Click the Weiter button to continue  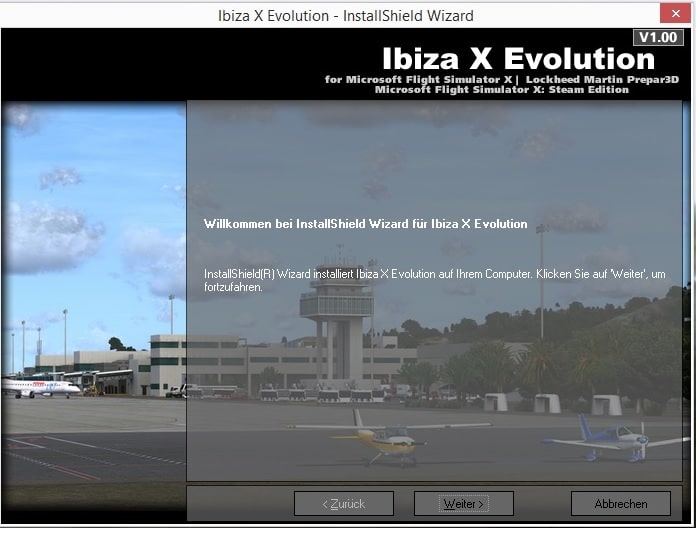[x=463, y=504]
